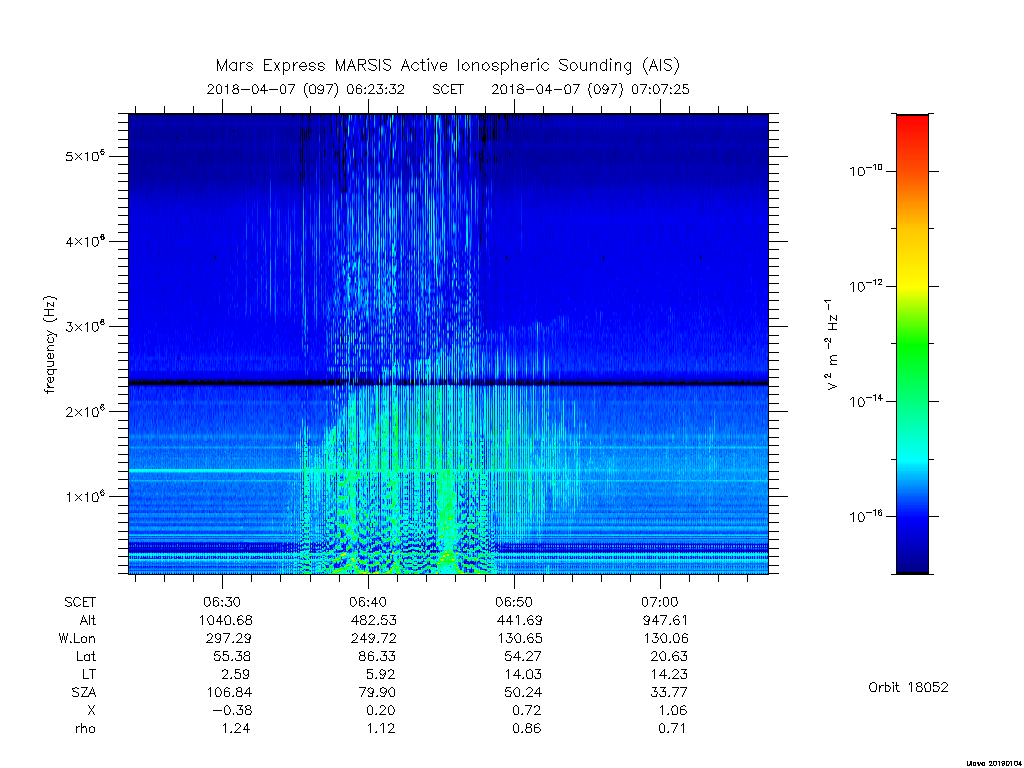Click the rho value '1.24'

(x=235, y=729)
